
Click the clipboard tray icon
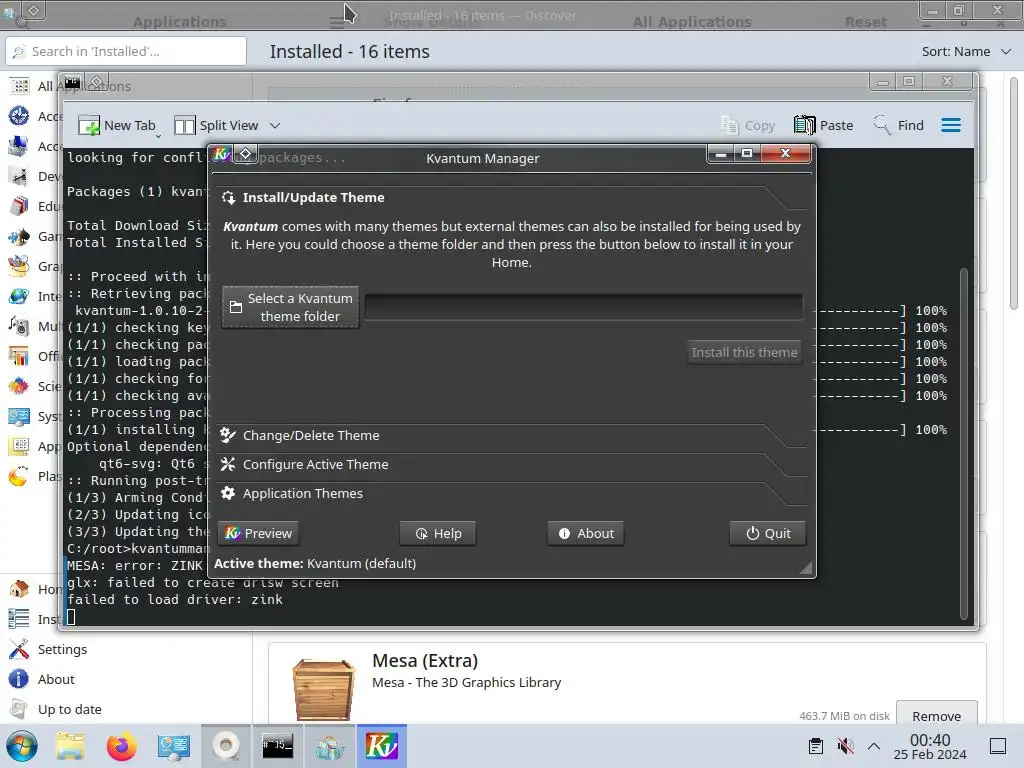(816, 746)
